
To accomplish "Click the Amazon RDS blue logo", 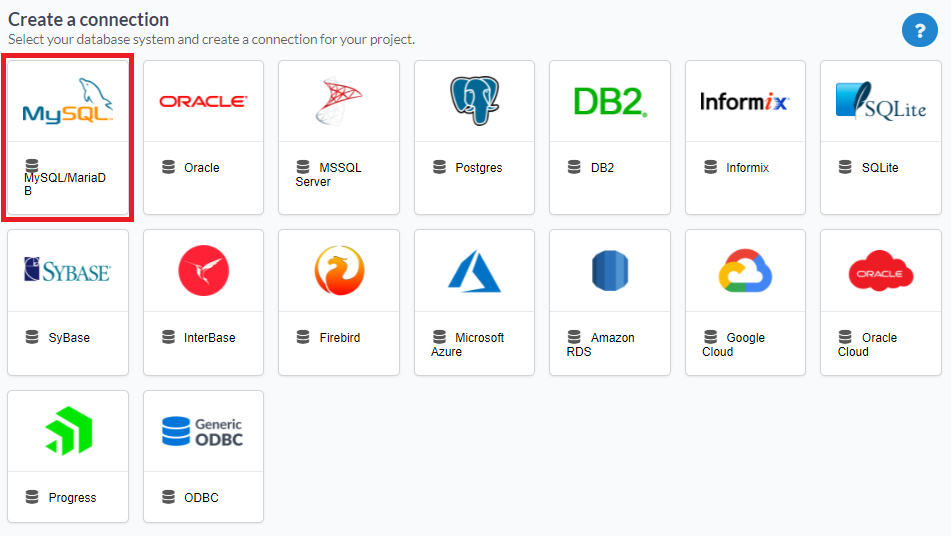I will point(610,270).
